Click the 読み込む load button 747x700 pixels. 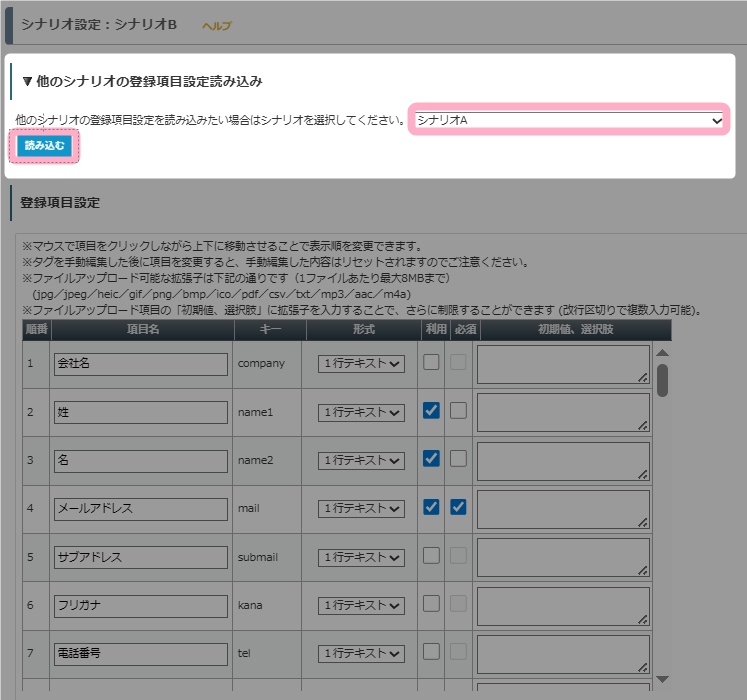pos(44,145)
